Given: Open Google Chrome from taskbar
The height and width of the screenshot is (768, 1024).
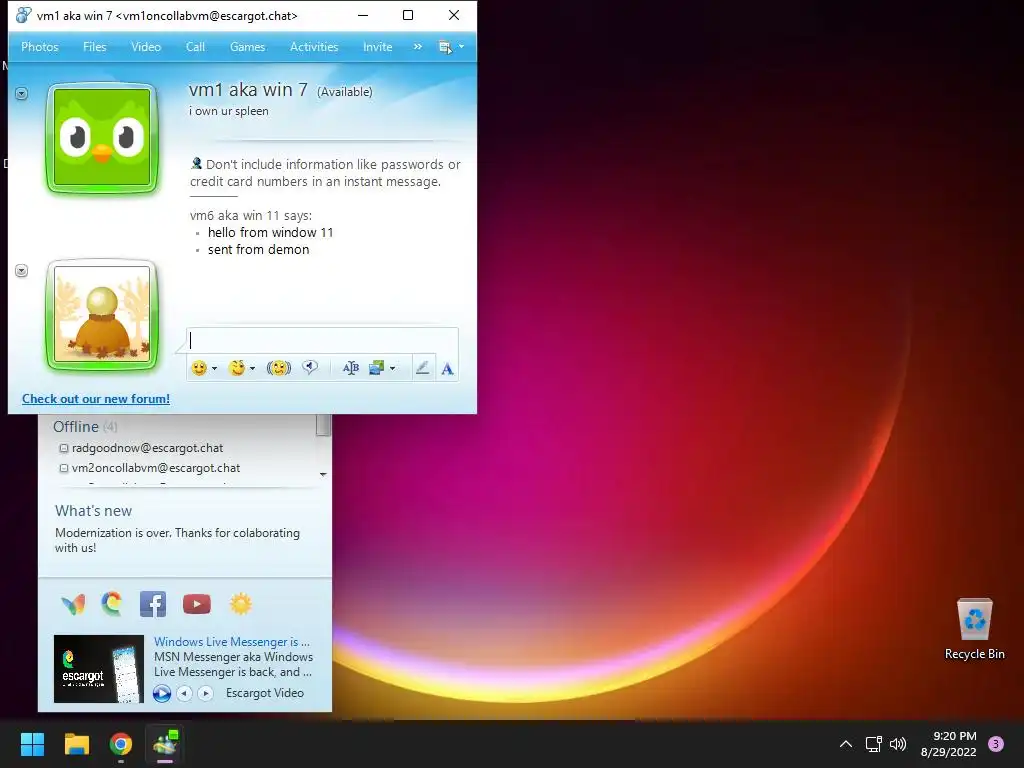Looking at the screenshot, I should coord(121,744).
